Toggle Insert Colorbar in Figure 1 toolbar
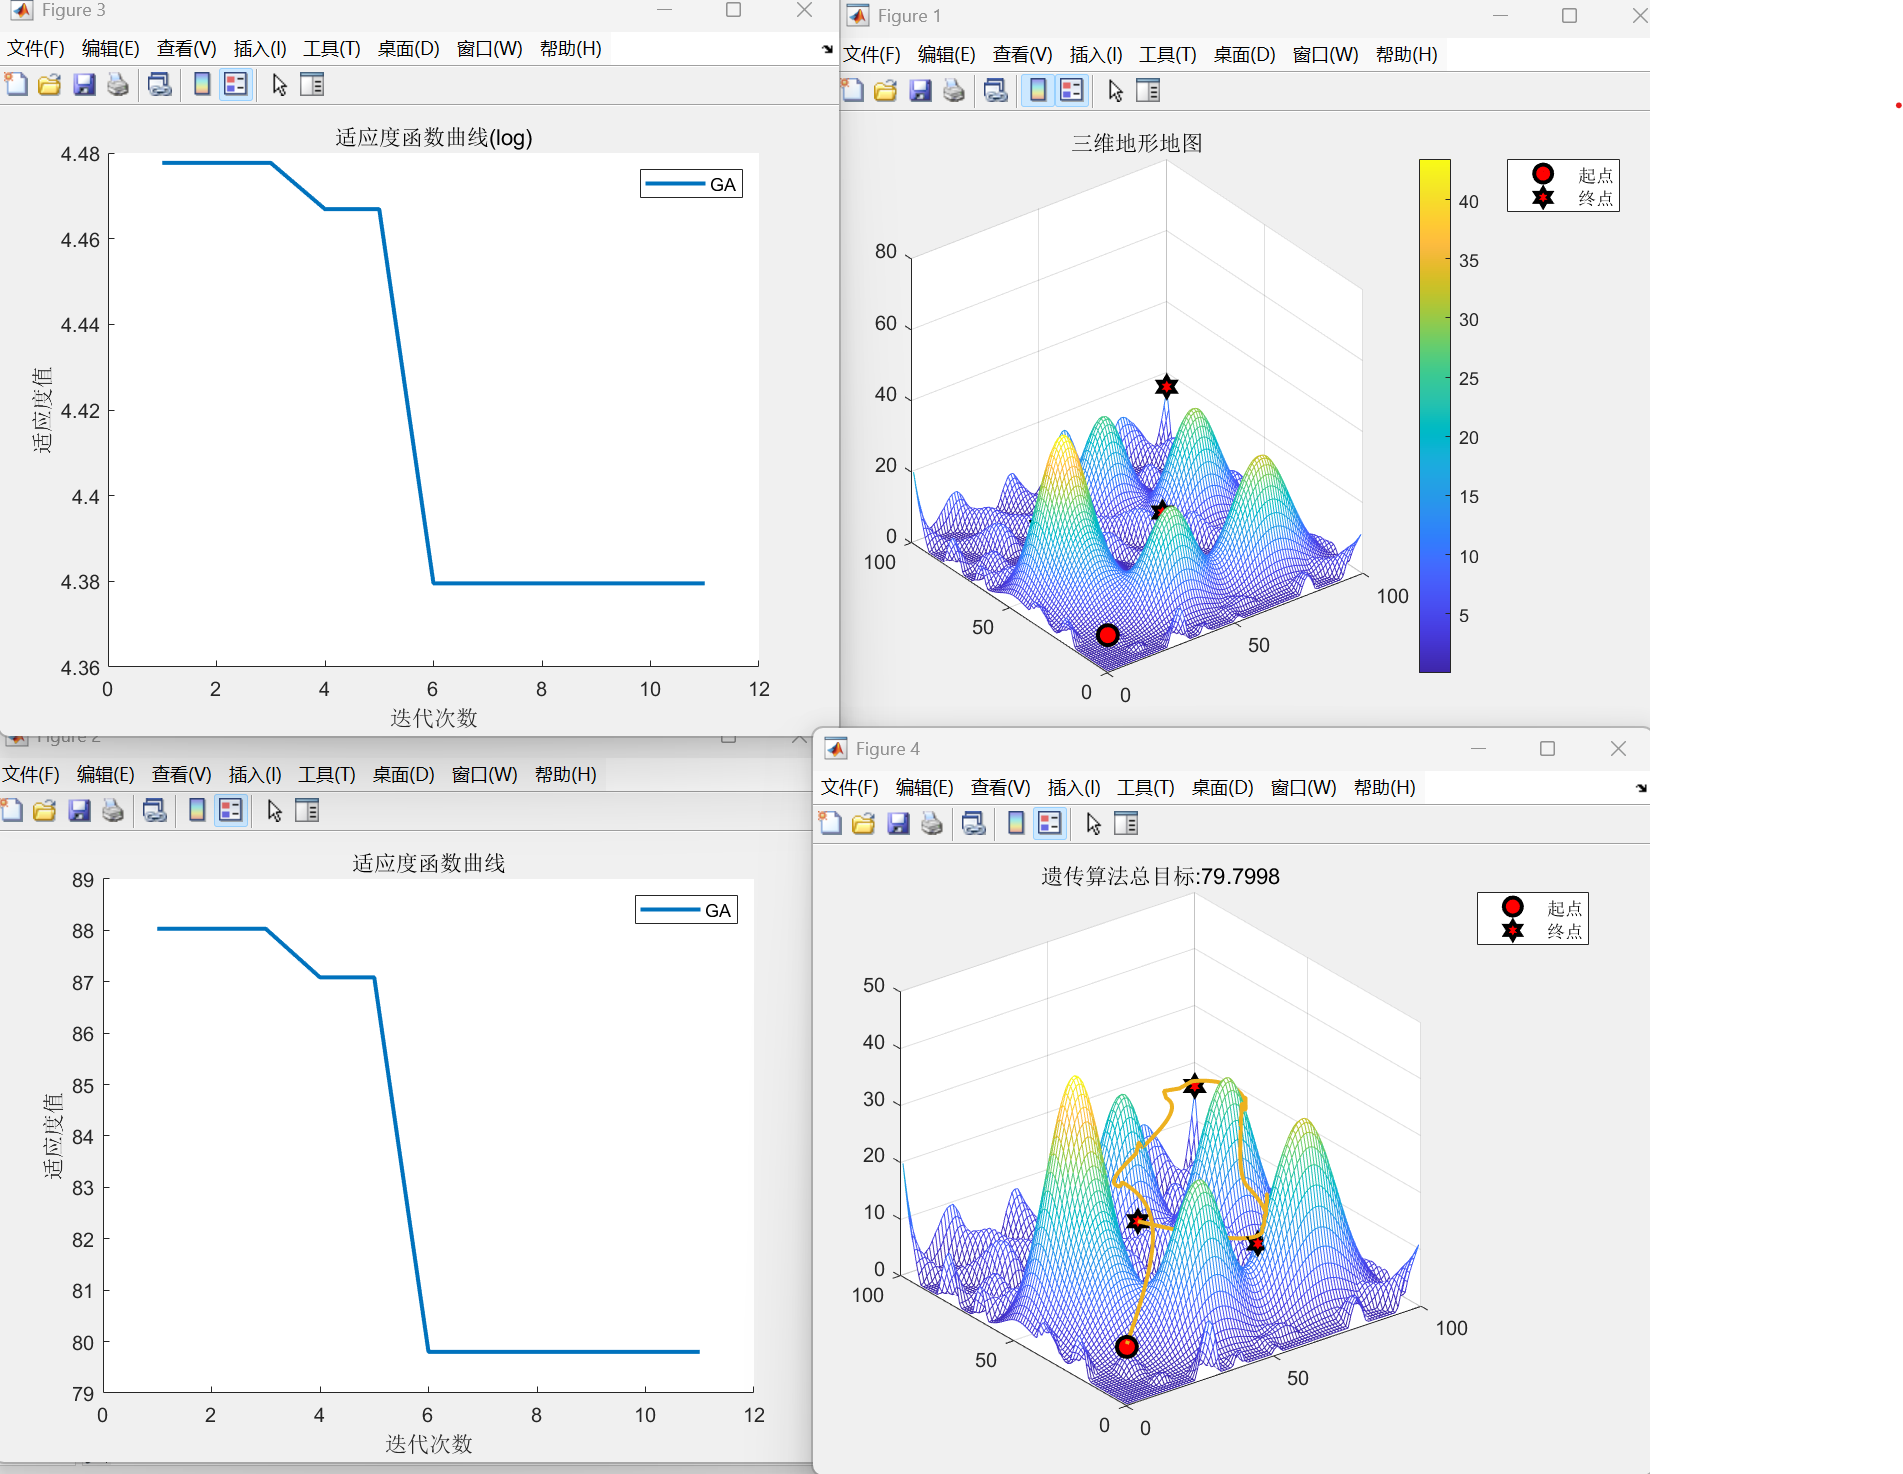Image resolution: width=1903 pixels, height=1474 pixels. point(1038,91)
